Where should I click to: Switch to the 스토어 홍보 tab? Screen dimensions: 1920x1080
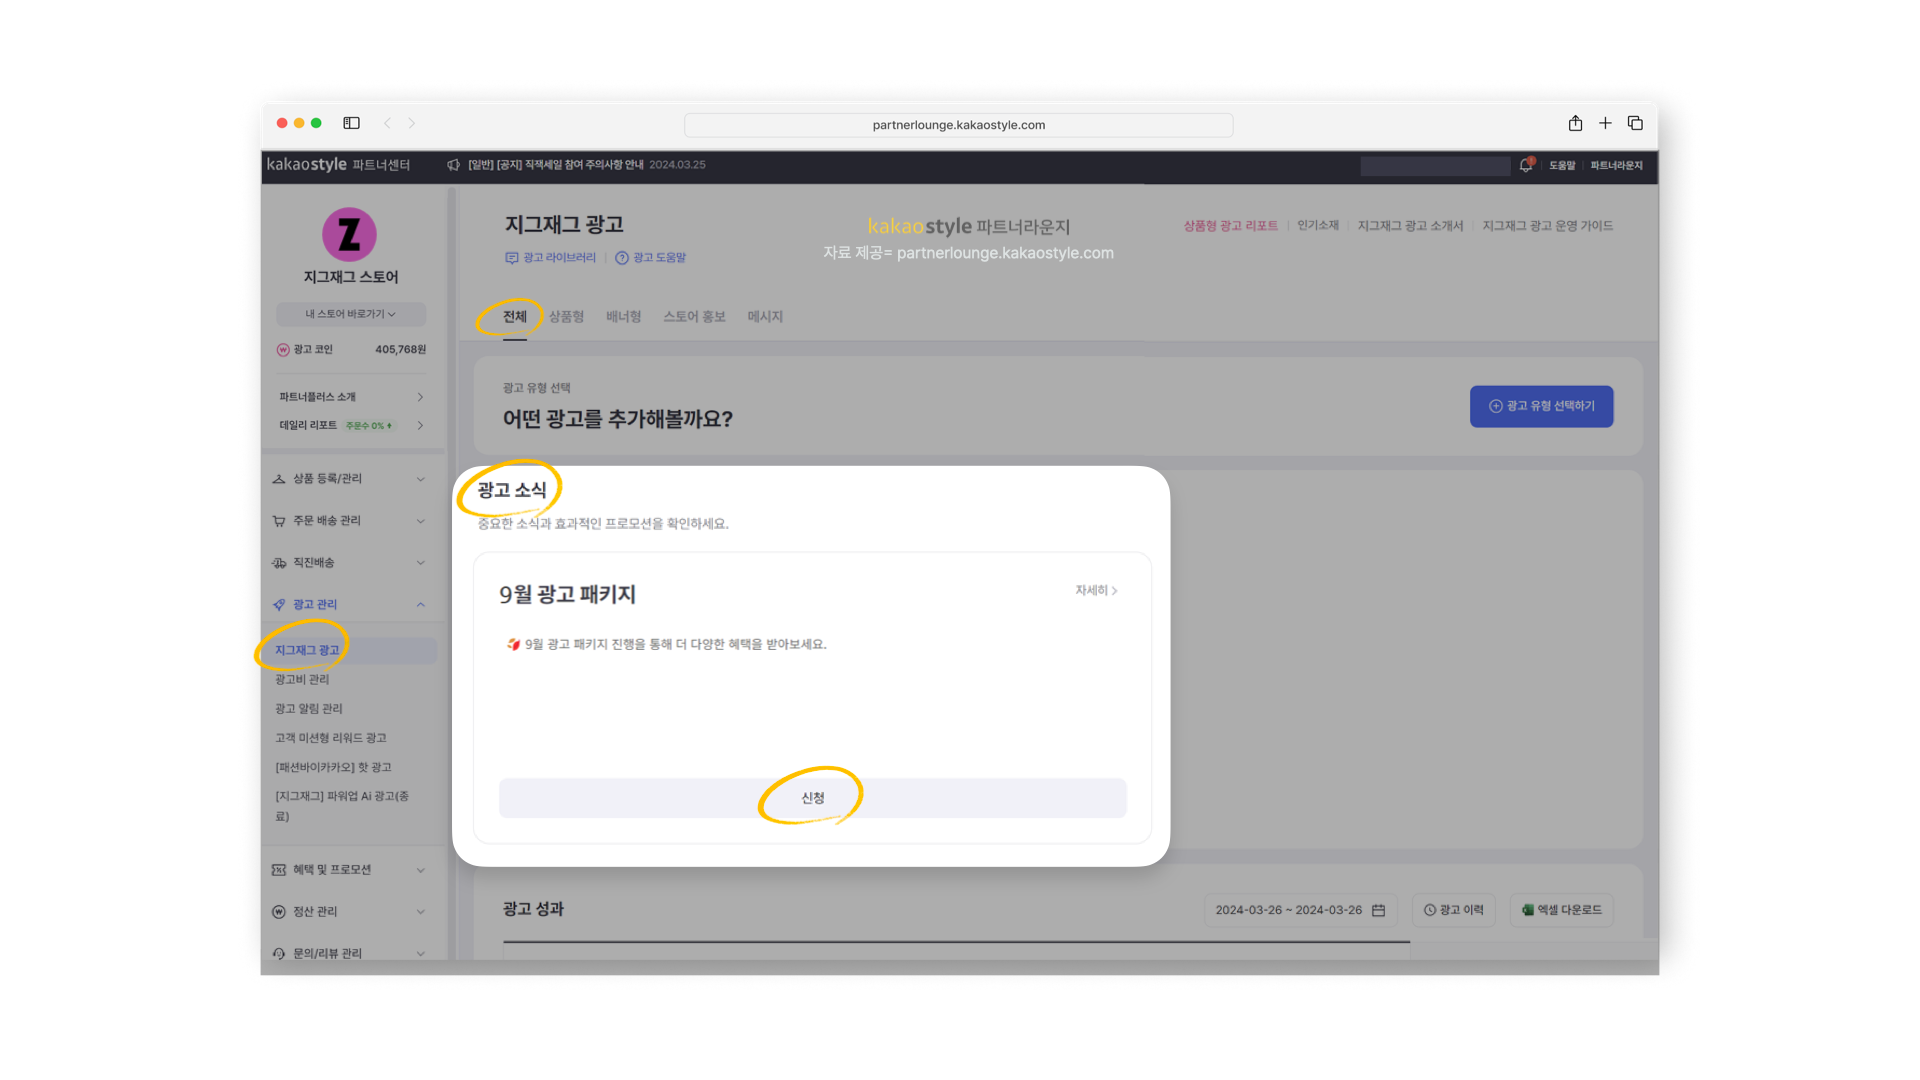tap(695, 317)
